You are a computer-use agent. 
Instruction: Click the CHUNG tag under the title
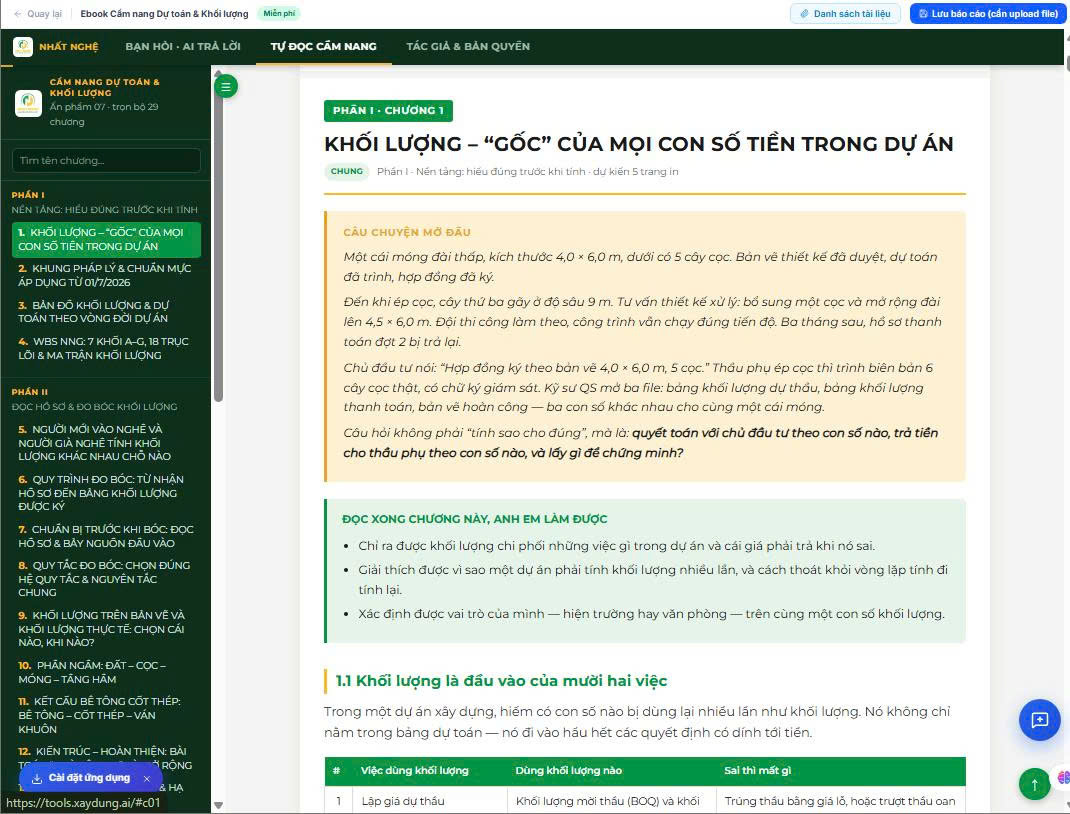(x=347, y=171)
